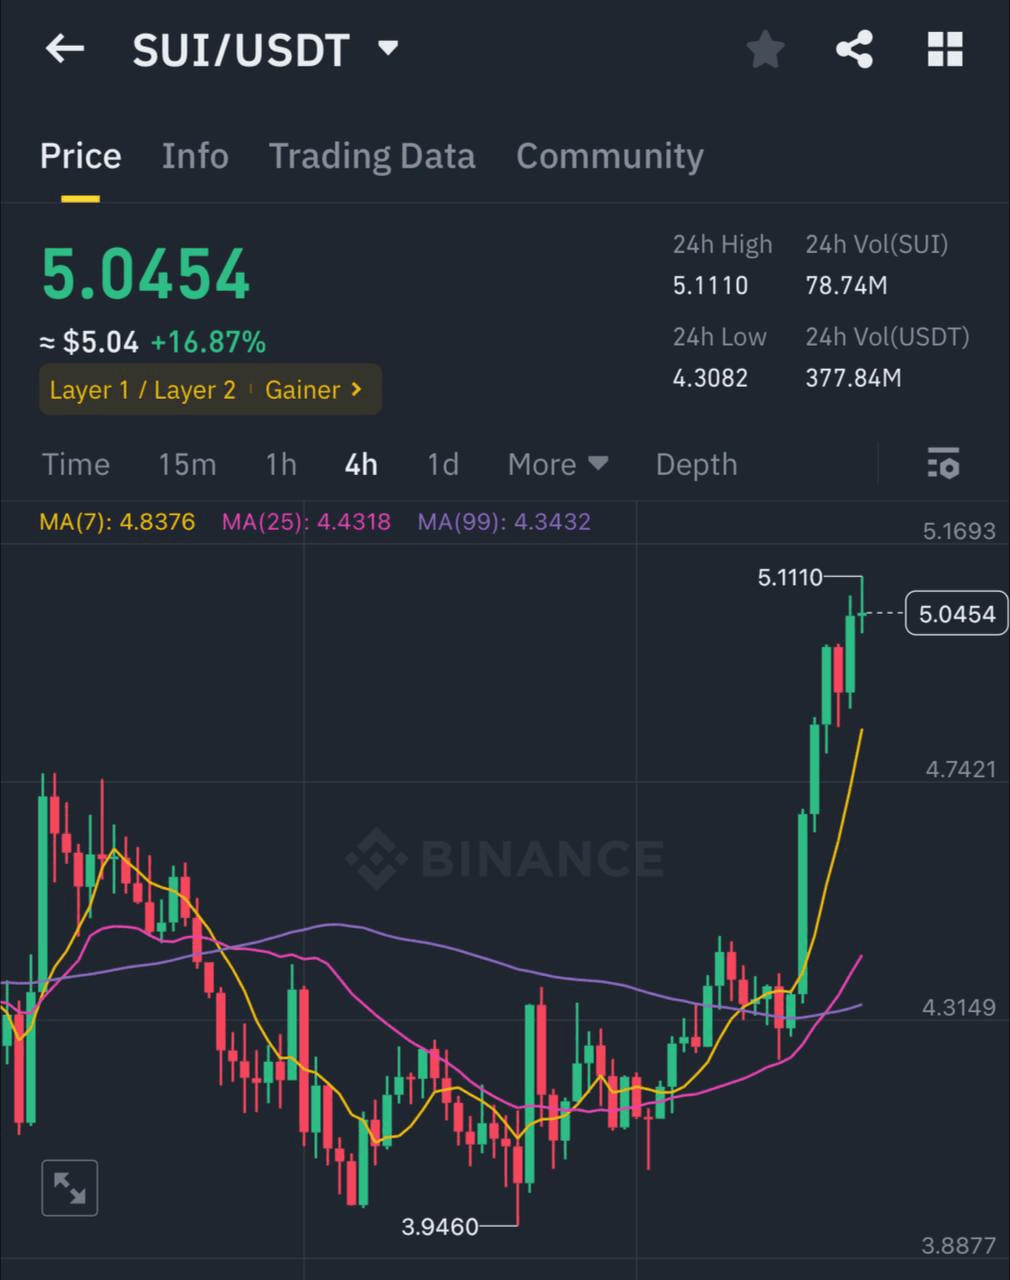Select the 1h interval

(x=281, y=464)
